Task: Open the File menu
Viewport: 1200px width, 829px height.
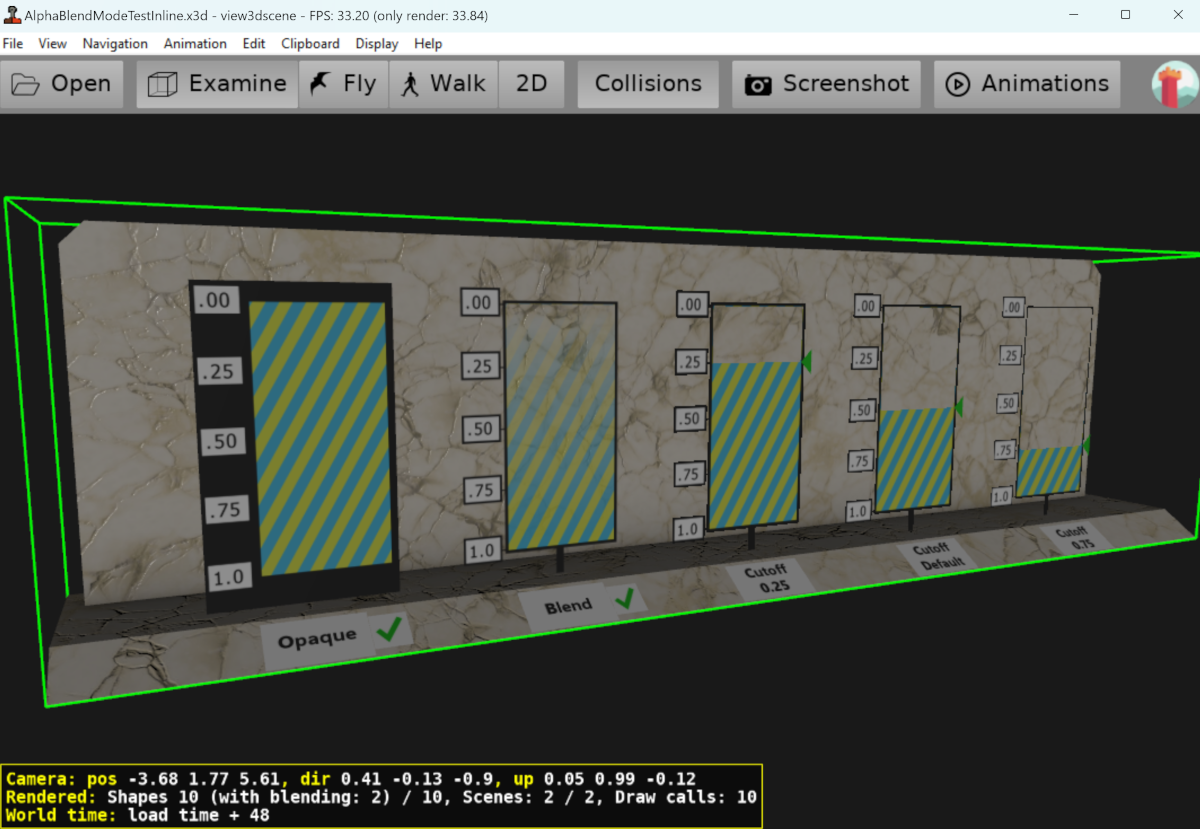Action: (13, 44)
